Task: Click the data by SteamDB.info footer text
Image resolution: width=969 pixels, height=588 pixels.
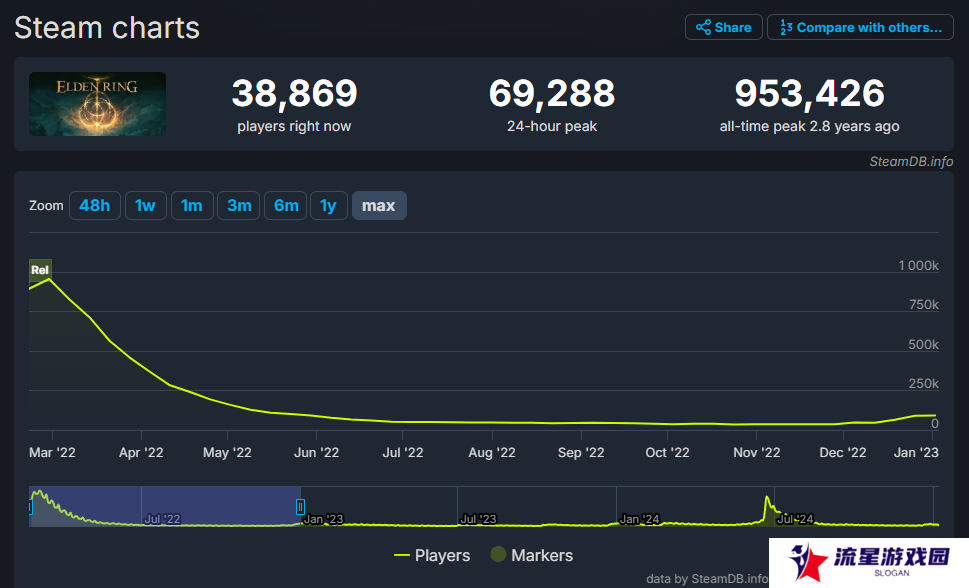Action: point(707,579)
